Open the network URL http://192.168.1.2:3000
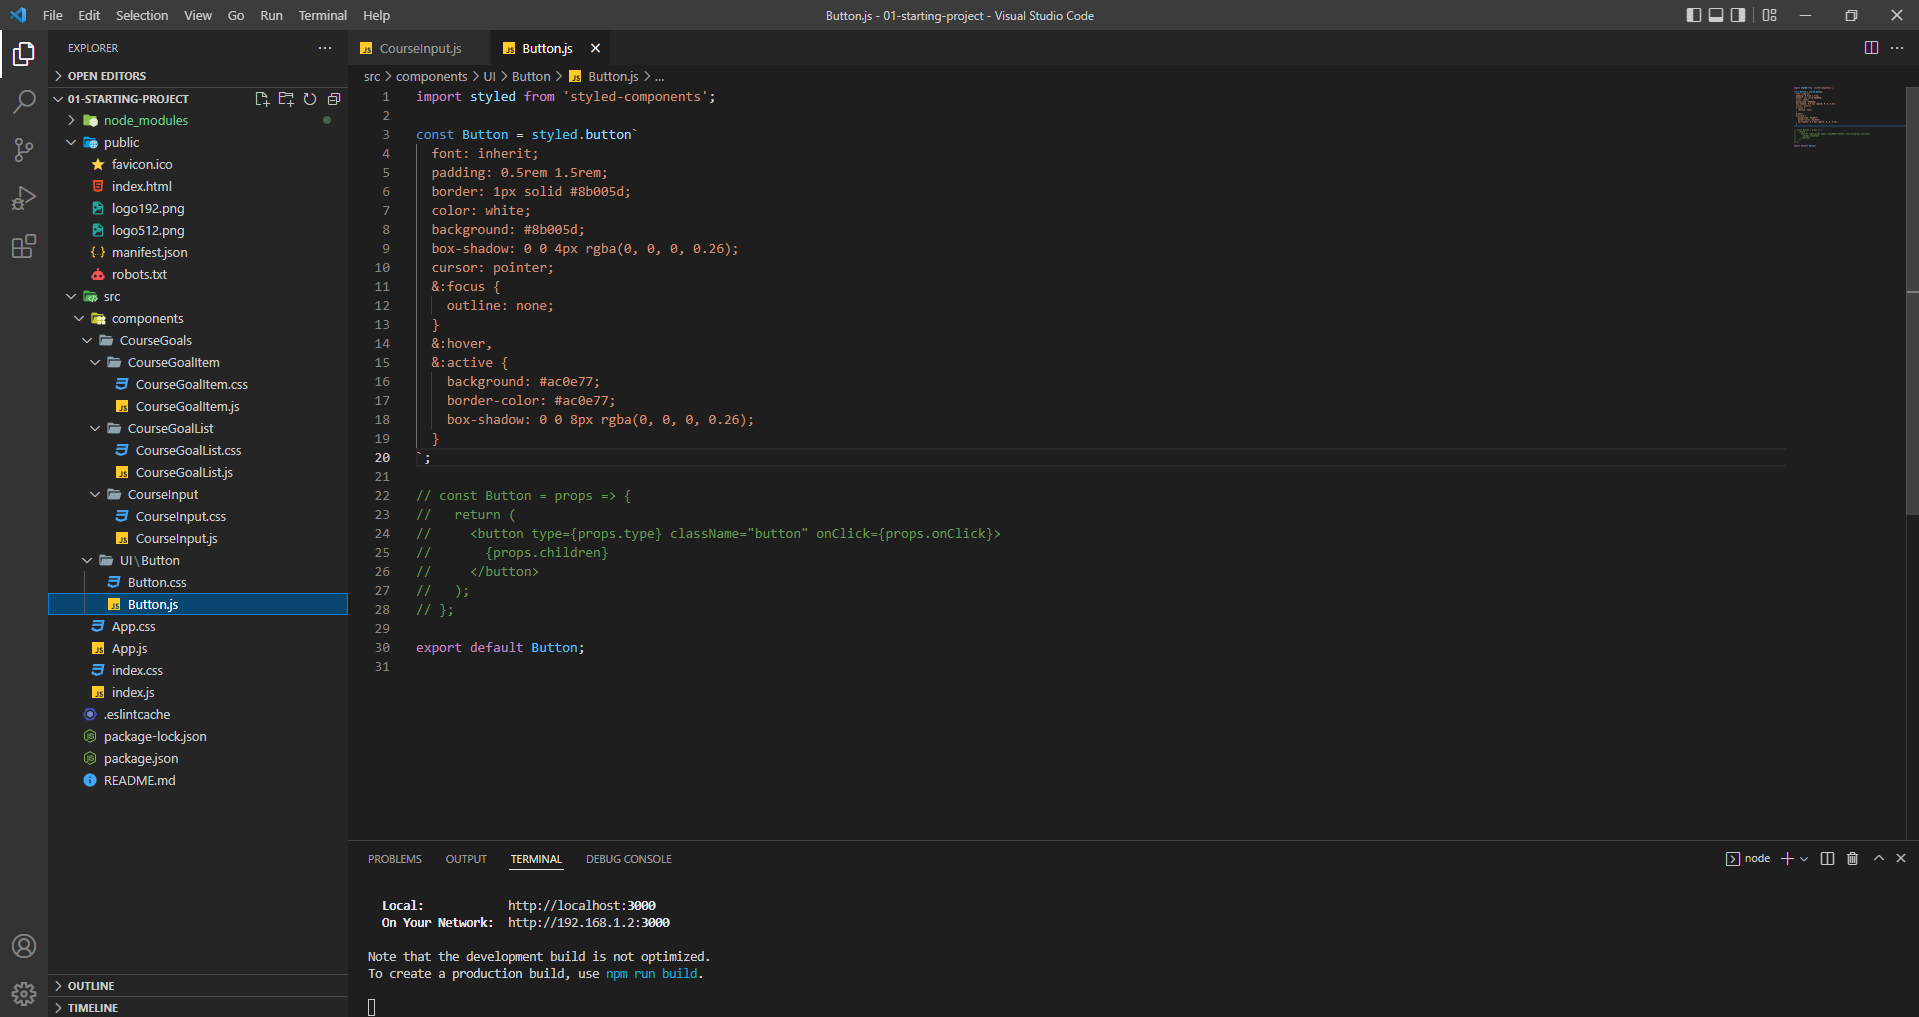The height and width of the screenshot is (1017, 1919). pyautogui.click(x=589, y=922)
